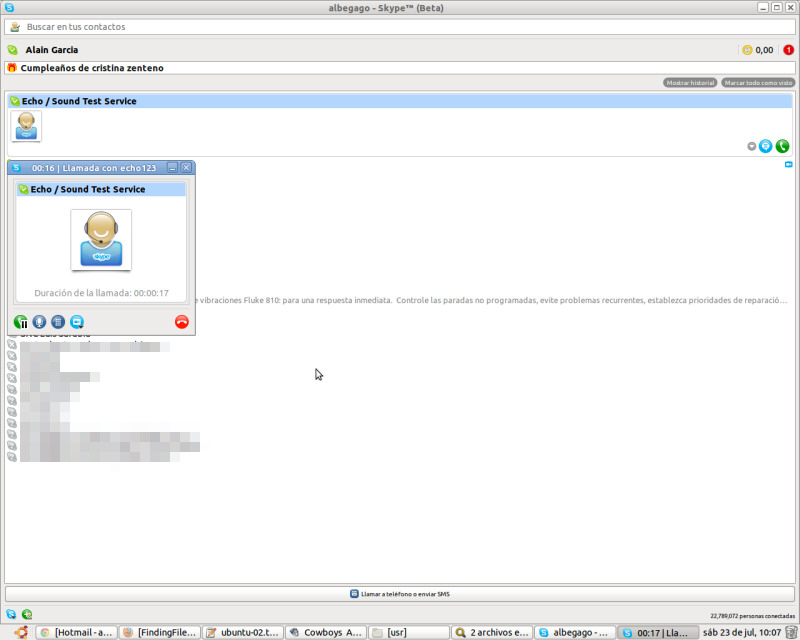Click Llamar a teléfono o enviar SMS button
This screenshot has height=640, width=800.
(x=400, y=594)
